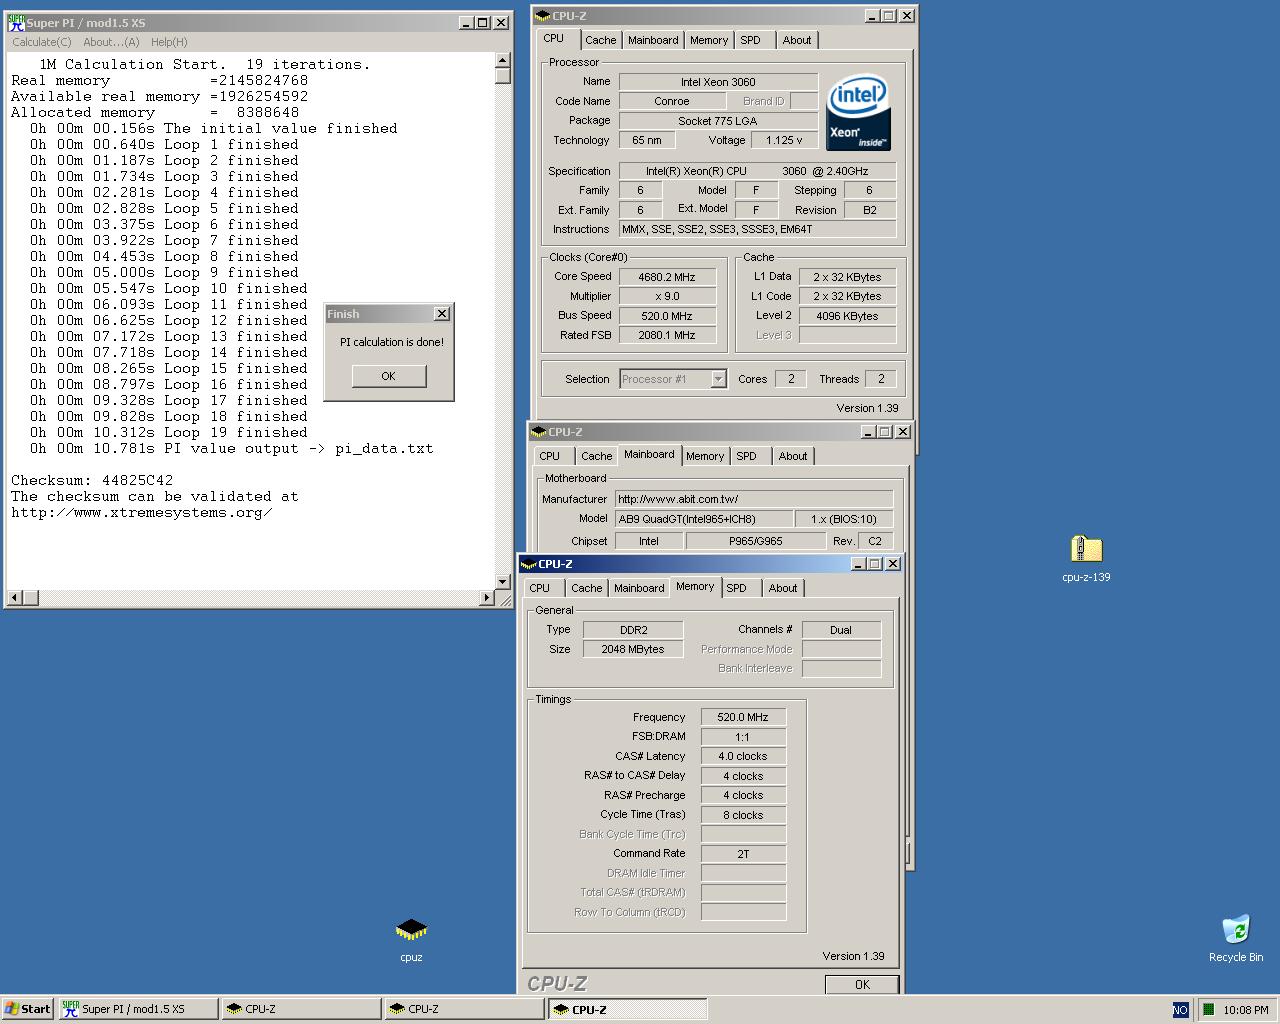
Task: Open the Calculate(C) menu in Super PI
Action: (41, 42)
